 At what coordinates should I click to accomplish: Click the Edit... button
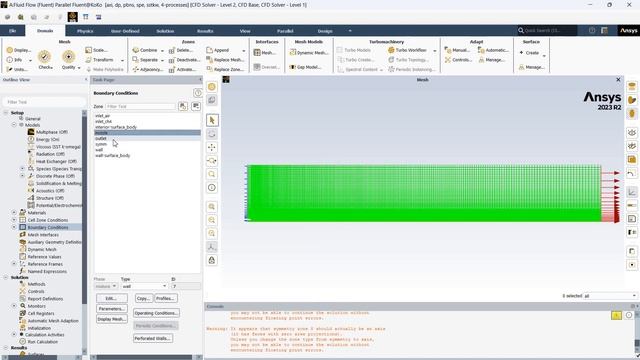pyautogui.click(x=111, y=298)
